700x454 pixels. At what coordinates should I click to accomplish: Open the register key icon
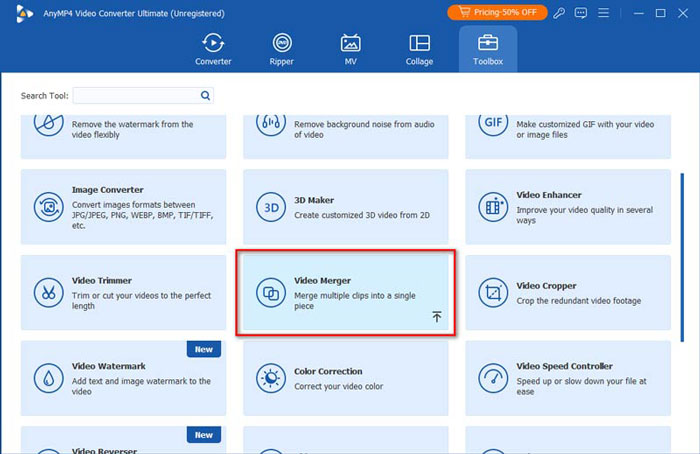click(559, 13)
